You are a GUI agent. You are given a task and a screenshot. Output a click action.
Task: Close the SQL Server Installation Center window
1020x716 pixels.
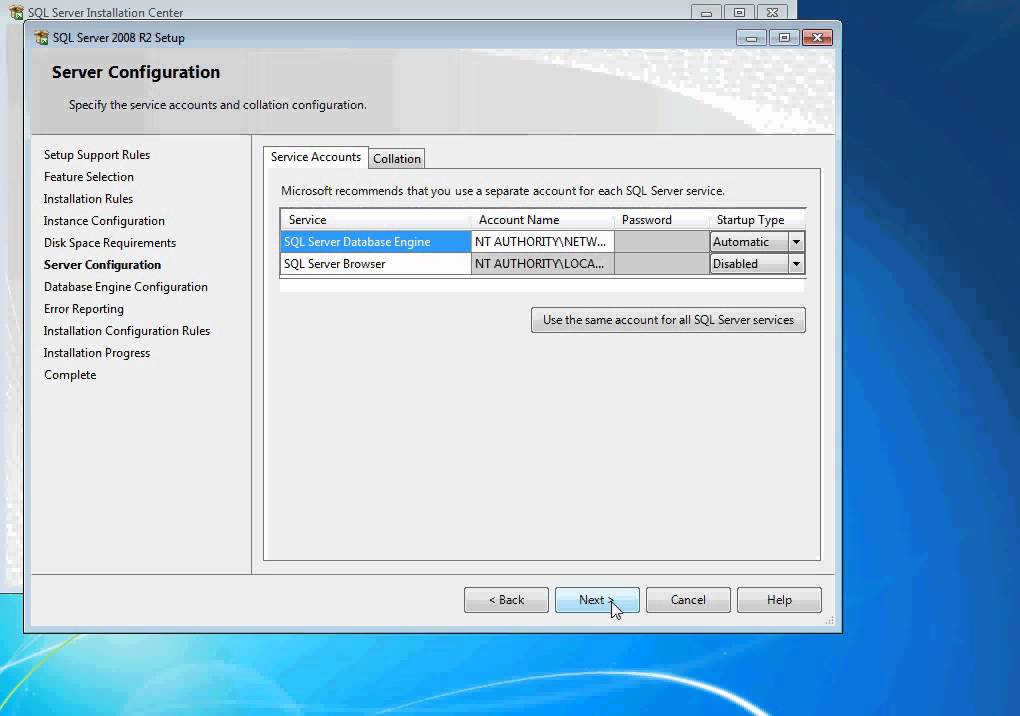pos(772,12)
